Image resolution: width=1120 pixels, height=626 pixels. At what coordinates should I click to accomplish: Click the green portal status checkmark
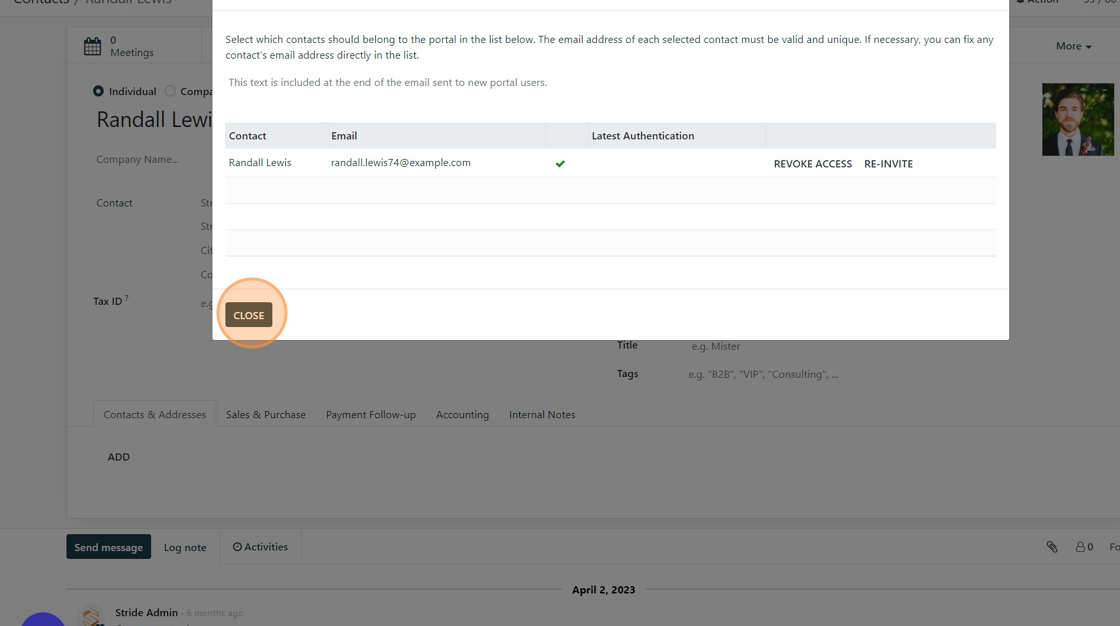coord(560,164)
